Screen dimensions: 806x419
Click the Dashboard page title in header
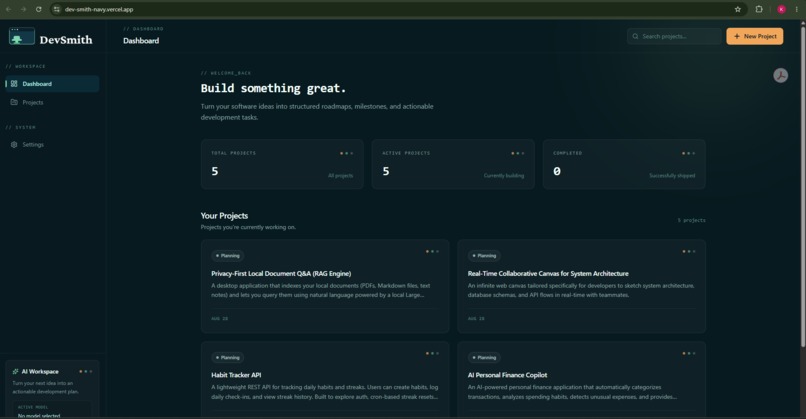(x=141, y=41)
